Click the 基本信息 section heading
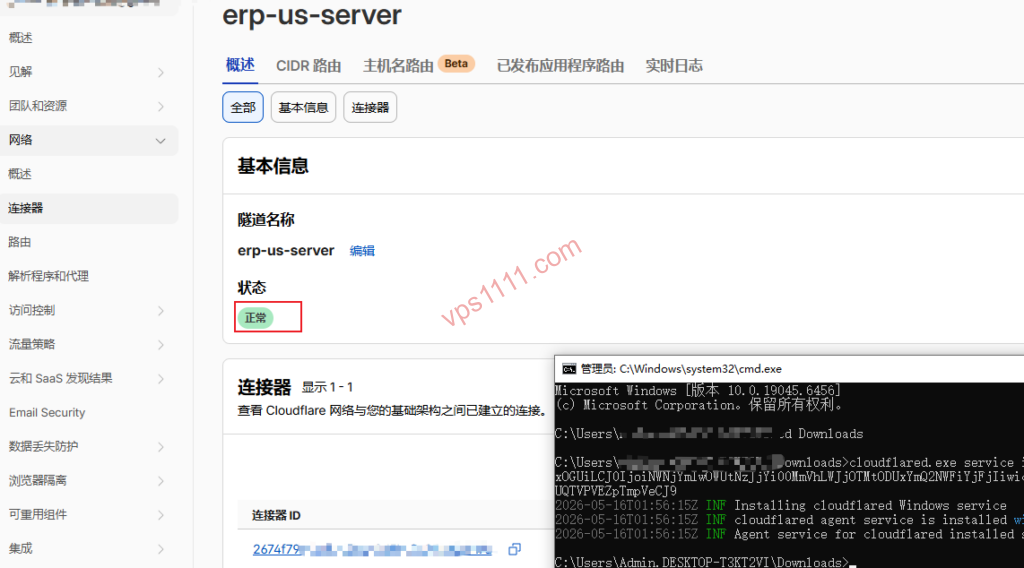 273,166
